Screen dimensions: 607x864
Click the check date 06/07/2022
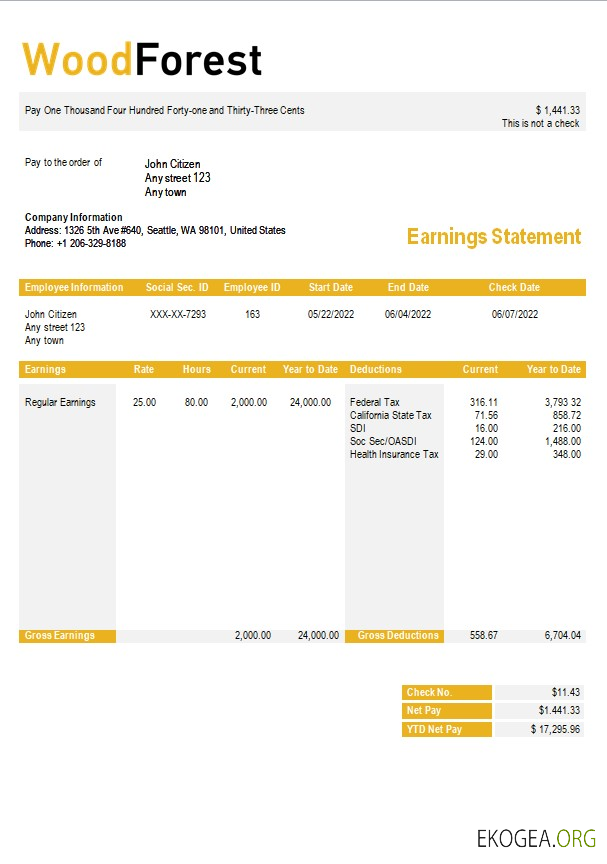[515, 314]
